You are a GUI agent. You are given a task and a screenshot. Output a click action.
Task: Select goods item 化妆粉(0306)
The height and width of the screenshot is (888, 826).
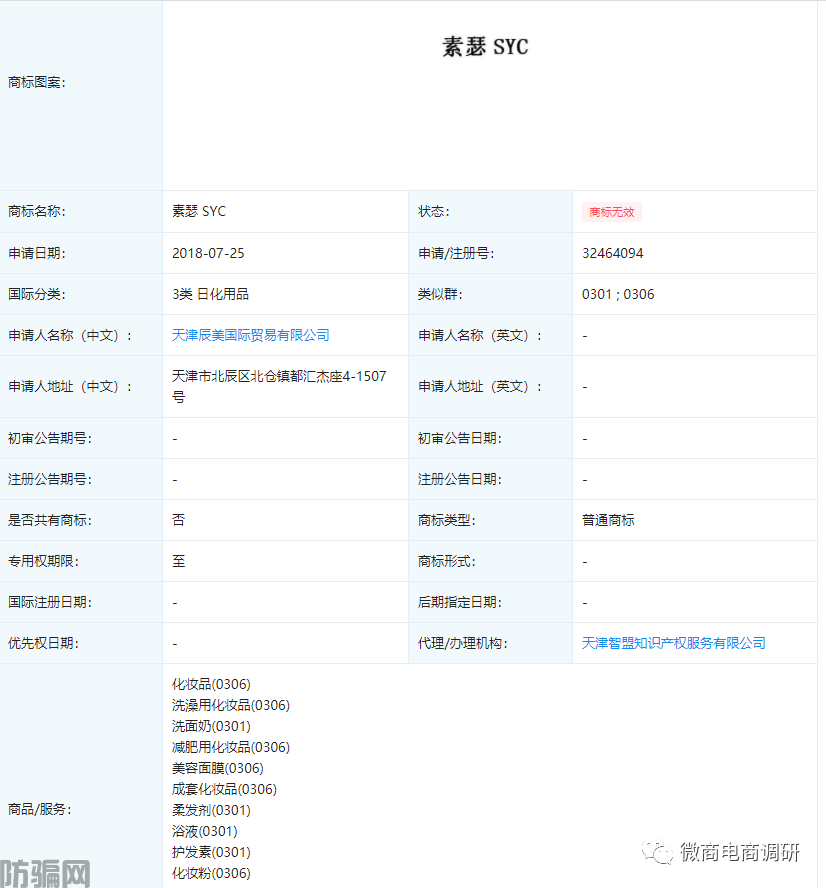[x=211, y=873]
